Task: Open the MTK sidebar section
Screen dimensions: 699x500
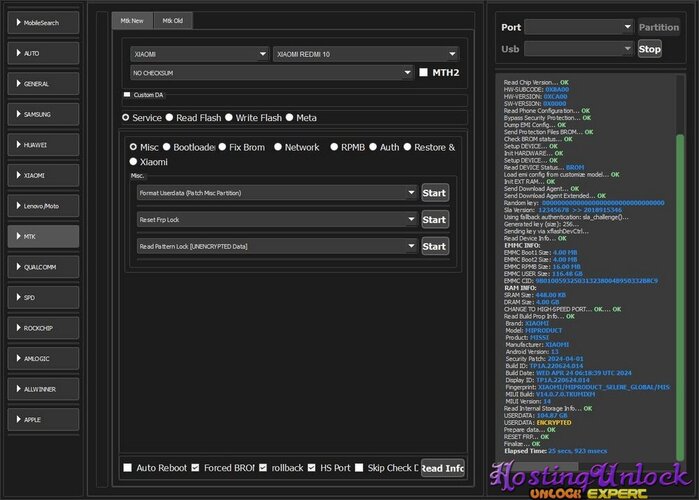Action: tap(43, 236)
